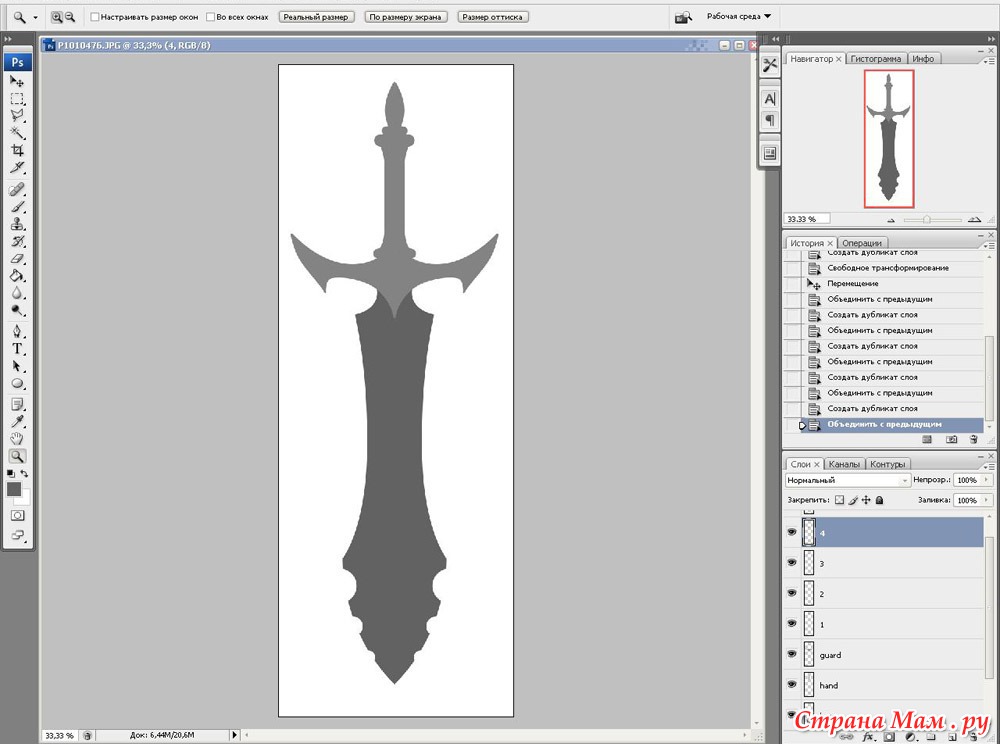Select the Path Selection tool
The height and width of the screenshot is (744, 1000).
pos(17,367)
